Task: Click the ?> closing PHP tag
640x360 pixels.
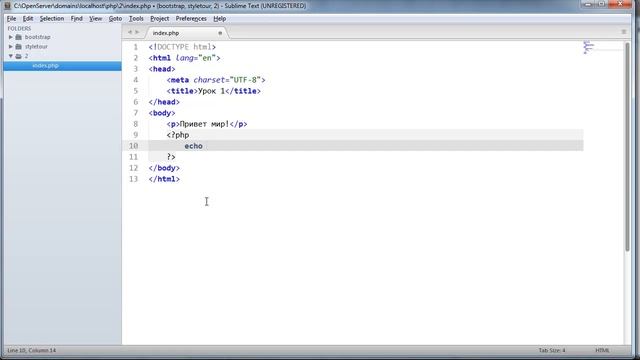Action: click(x=171, y=157)
